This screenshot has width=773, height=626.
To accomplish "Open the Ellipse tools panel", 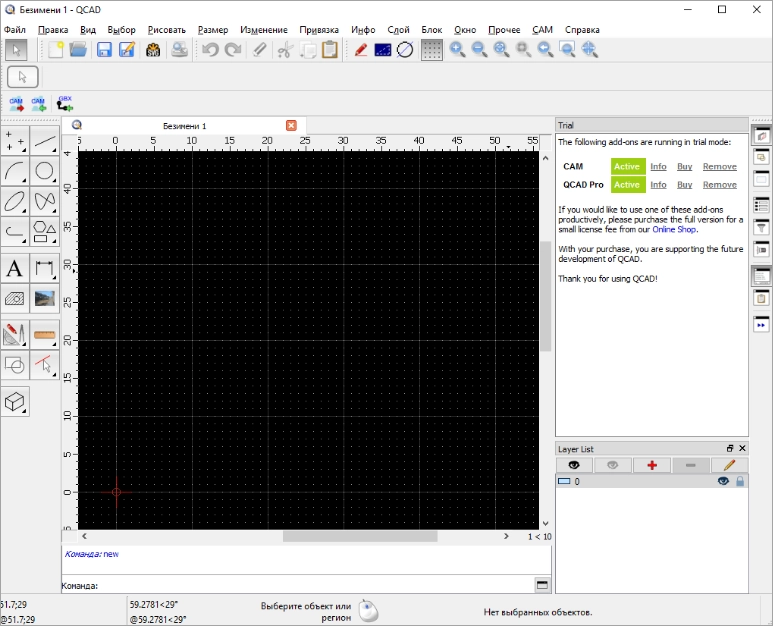I will (15, 201).
